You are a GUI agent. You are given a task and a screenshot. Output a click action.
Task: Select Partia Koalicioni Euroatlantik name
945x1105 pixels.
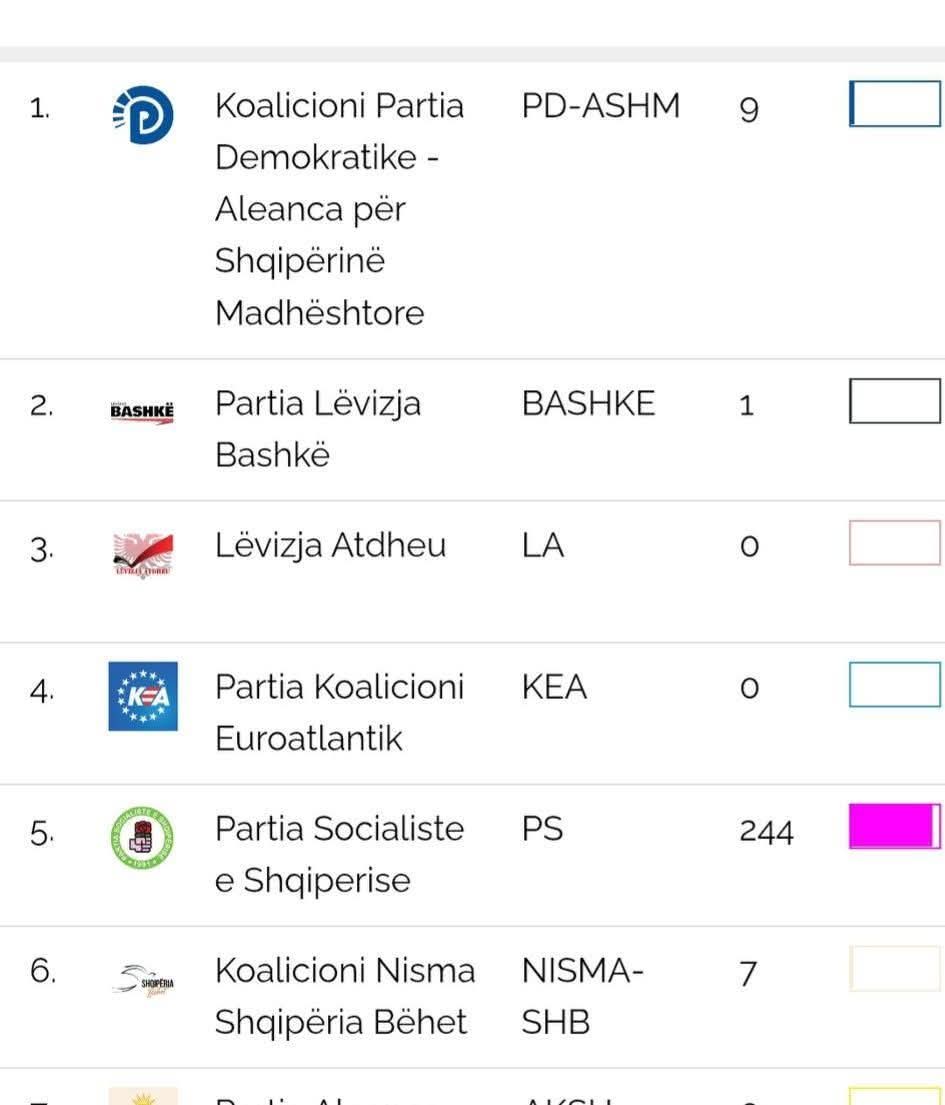[x=338, y=712]
